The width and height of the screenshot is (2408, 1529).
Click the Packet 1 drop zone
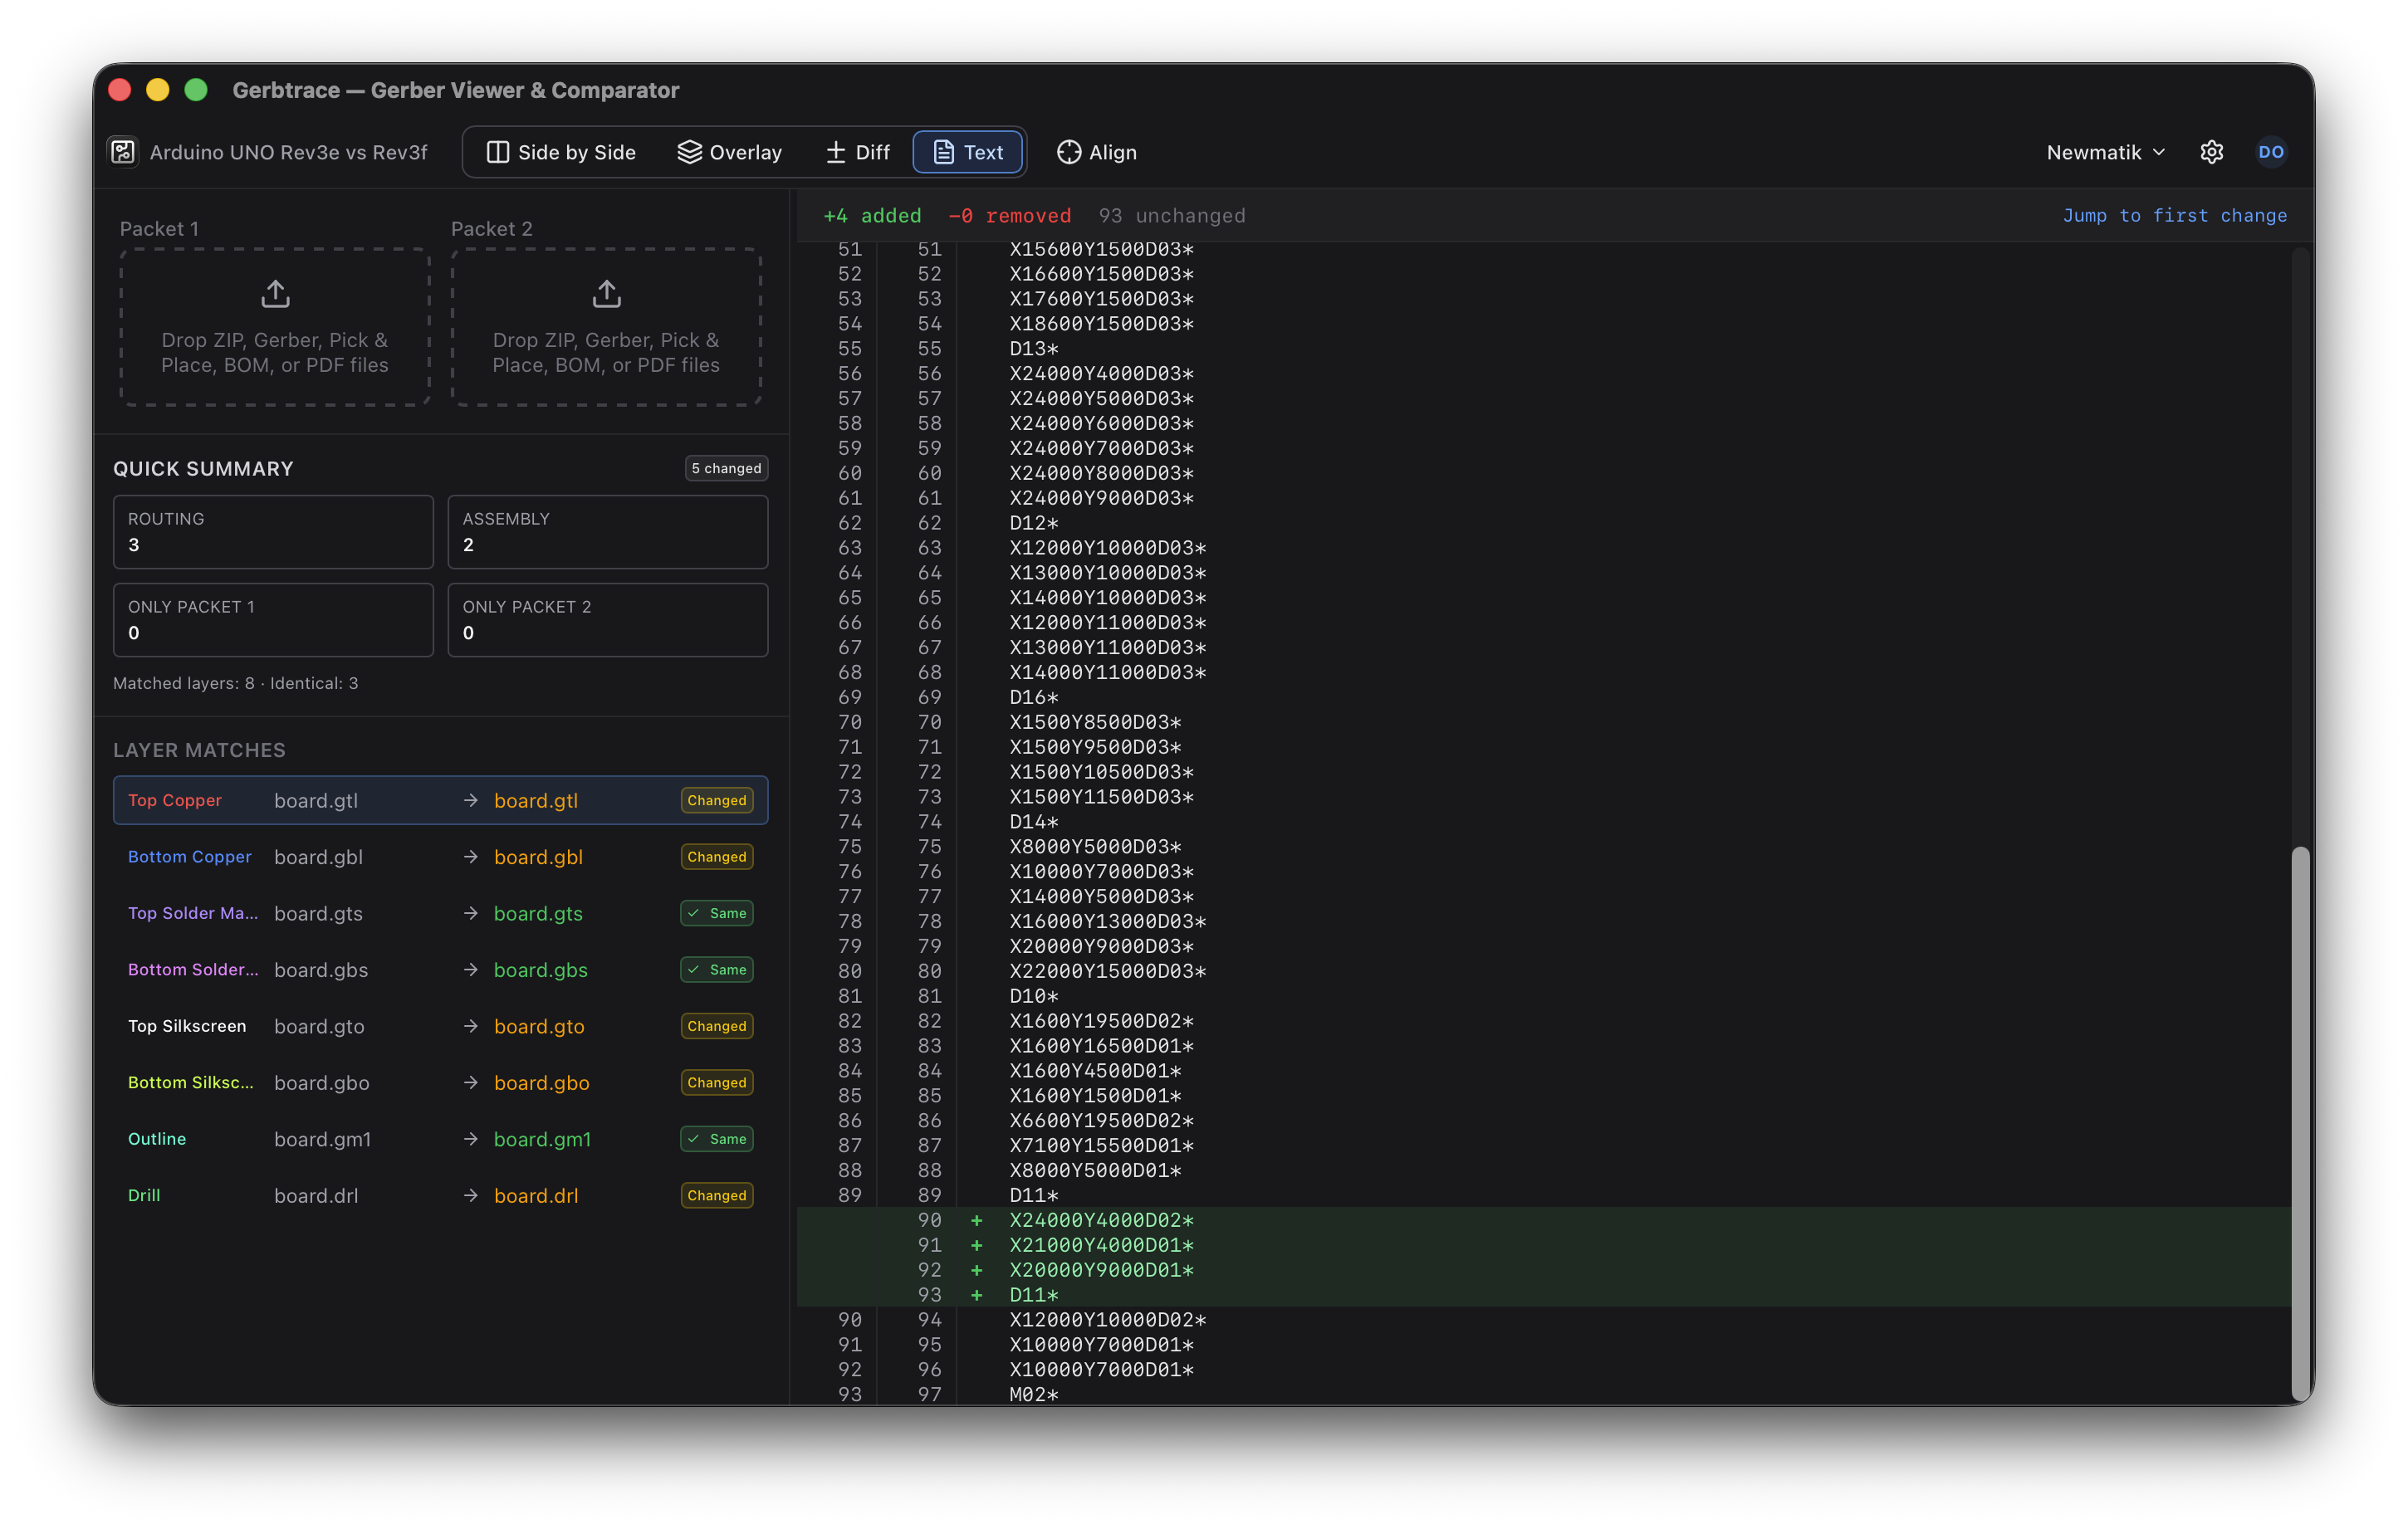275,327
